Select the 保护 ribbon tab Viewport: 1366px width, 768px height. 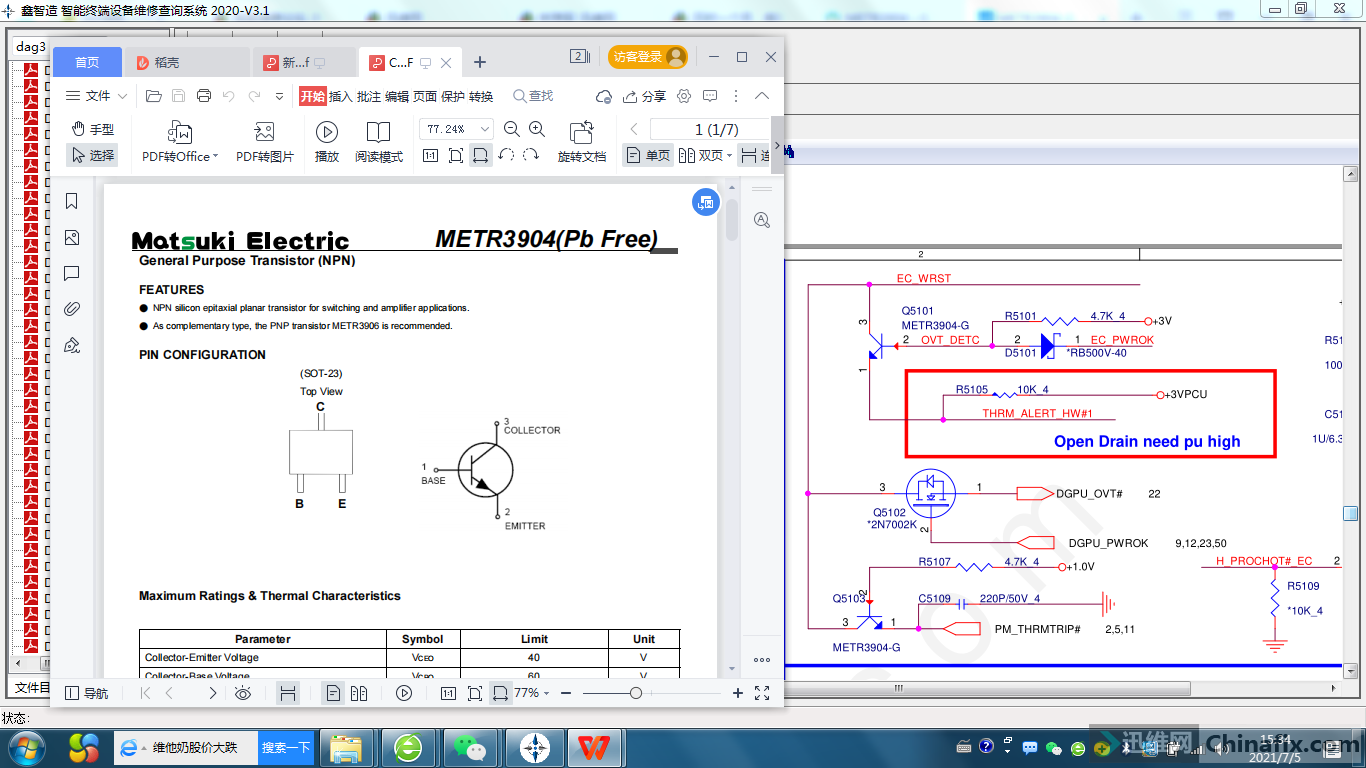(453, 96)
